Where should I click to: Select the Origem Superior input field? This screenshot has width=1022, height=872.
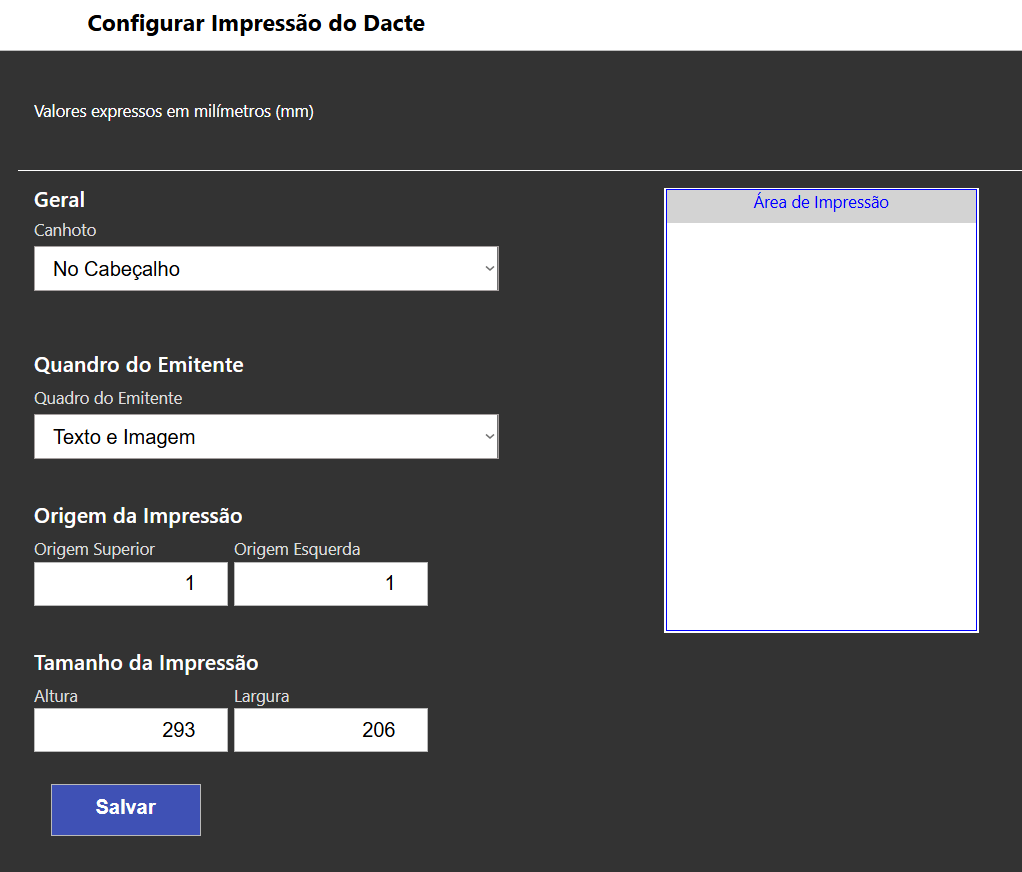click(130, 583)
